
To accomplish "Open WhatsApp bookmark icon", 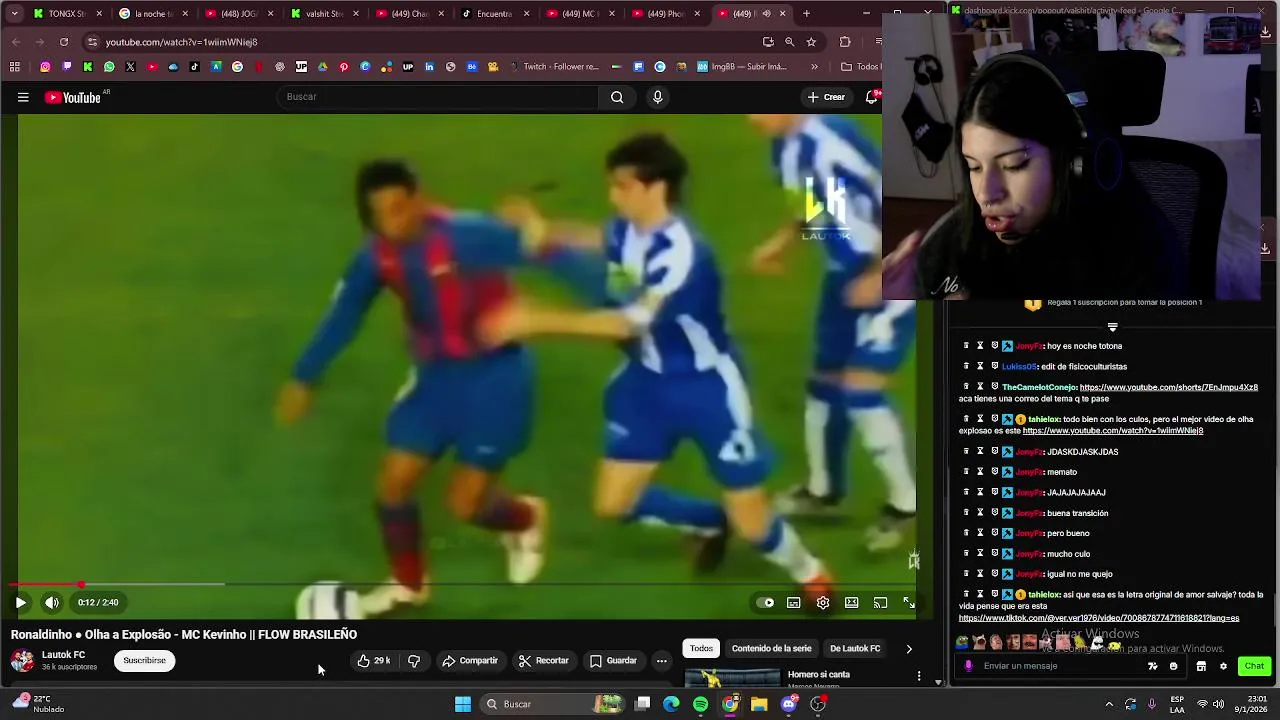I will point(109,67).
